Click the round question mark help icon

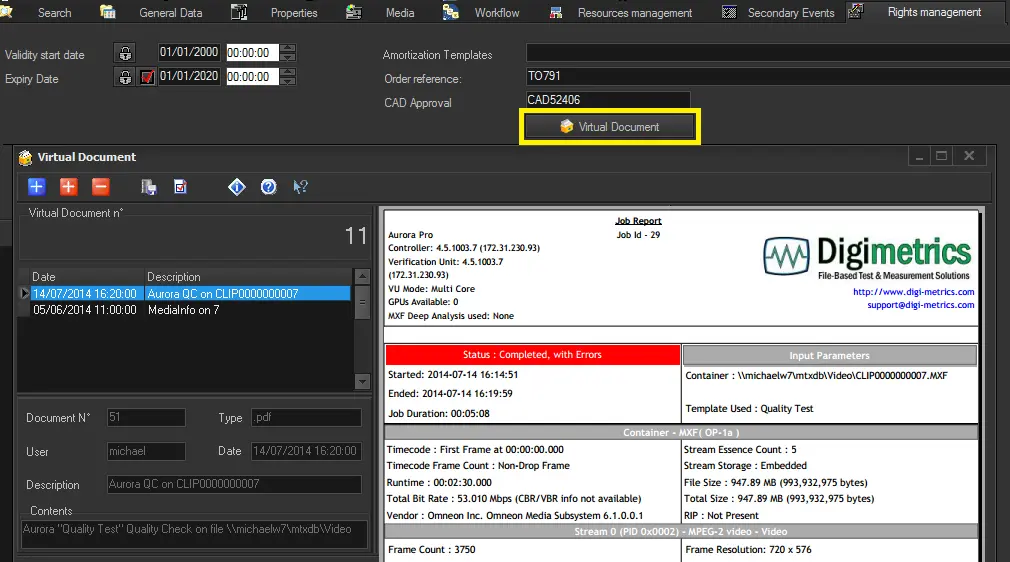pos(268,186)
